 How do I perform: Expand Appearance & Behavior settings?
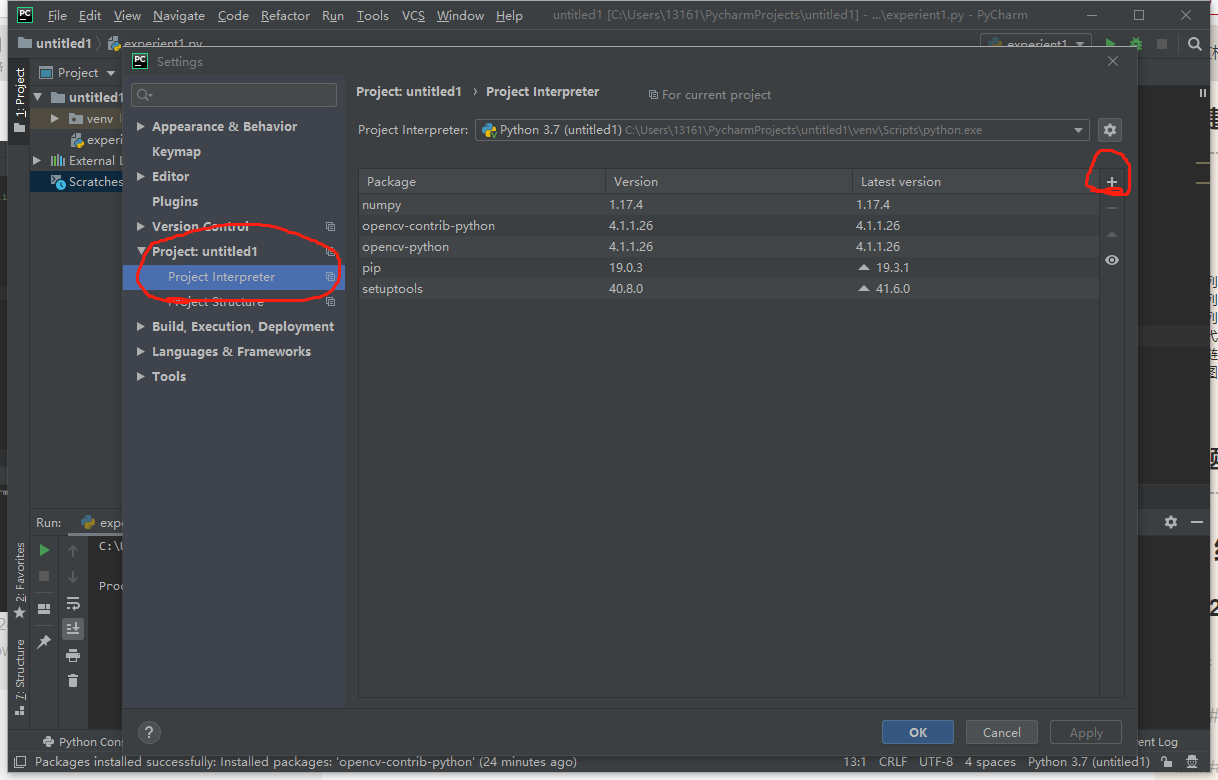point(141,127)
